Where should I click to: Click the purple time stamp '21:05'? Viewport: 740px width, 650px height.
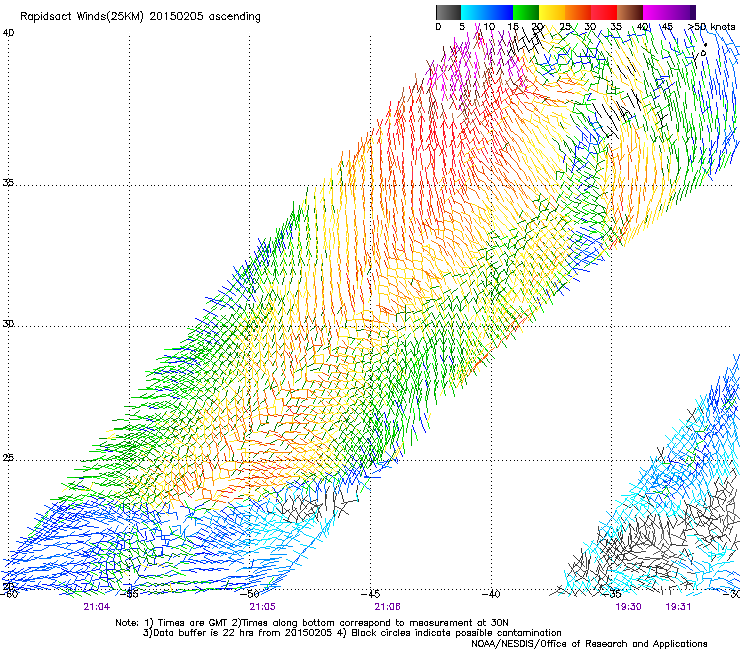click(x=262, y=607)
